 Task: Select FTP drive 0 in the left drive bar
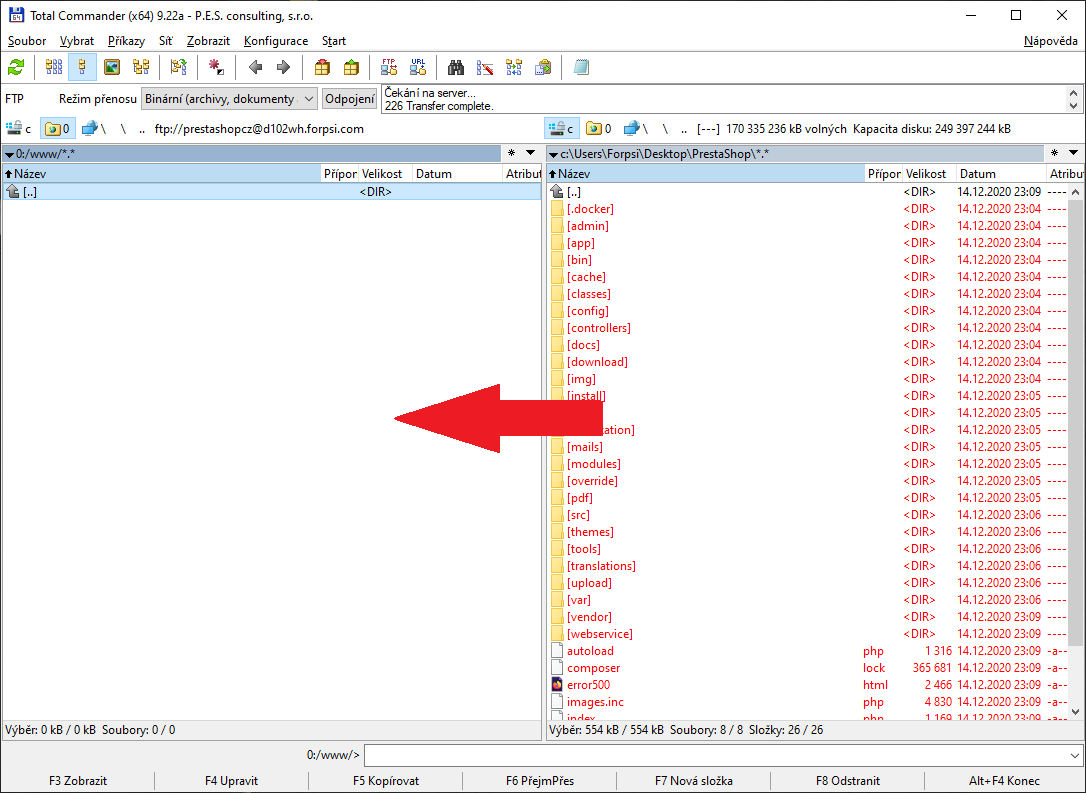[57, 129]
